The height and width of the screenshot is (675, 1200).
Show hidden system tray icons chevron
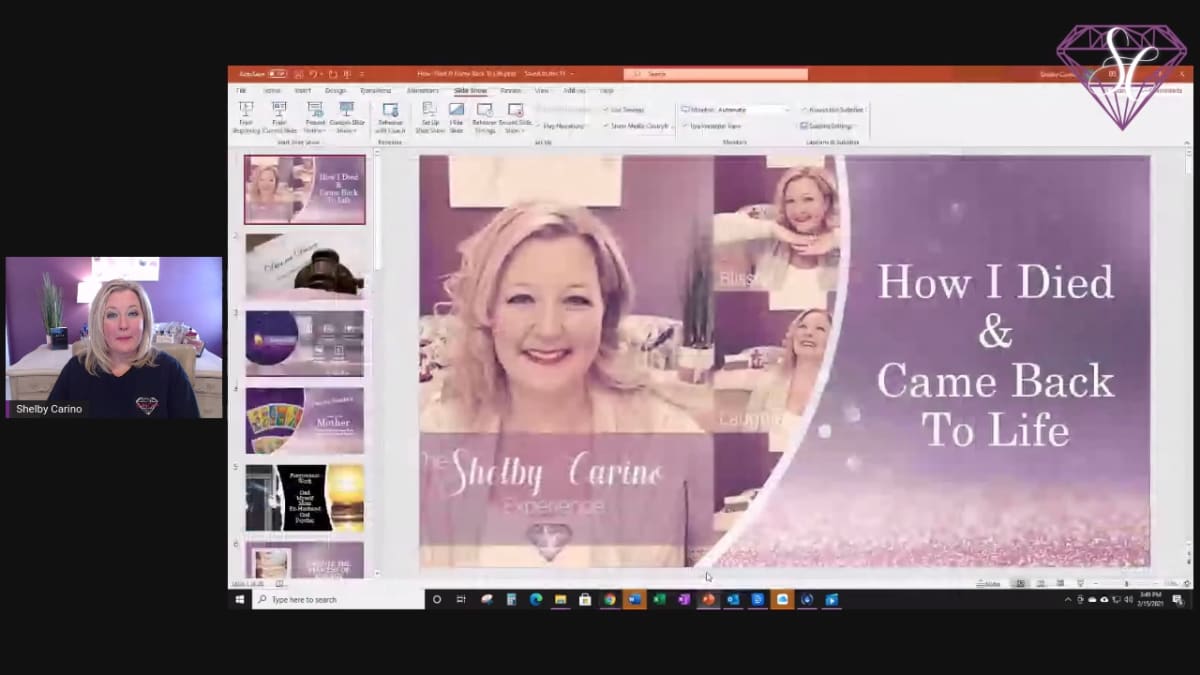point(1068,599)
